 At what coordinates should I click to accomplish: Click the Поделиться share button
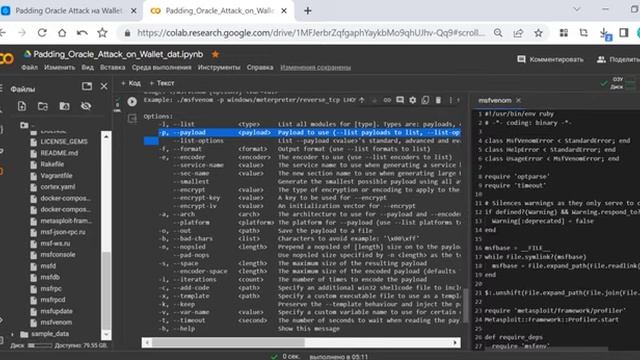click(618, 60)
